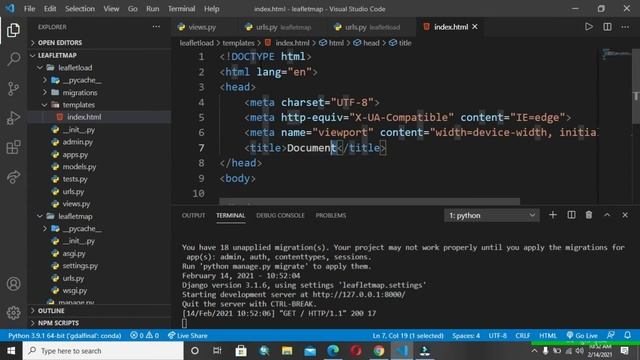This screenshot has width=640, height=360.
Task: Split the terminal pane
Action: click(x=571, y=215)
